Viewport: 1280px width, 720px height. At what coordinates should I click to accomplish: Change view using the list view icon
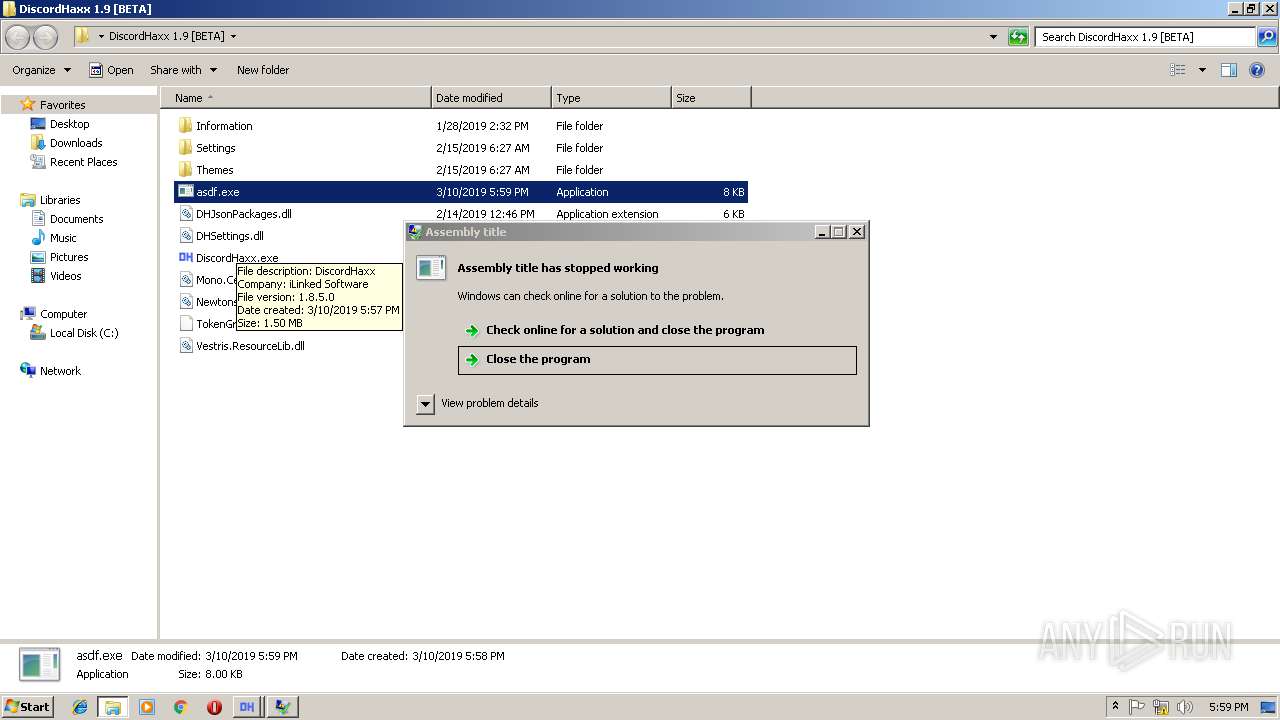[x=1178, y=70]
